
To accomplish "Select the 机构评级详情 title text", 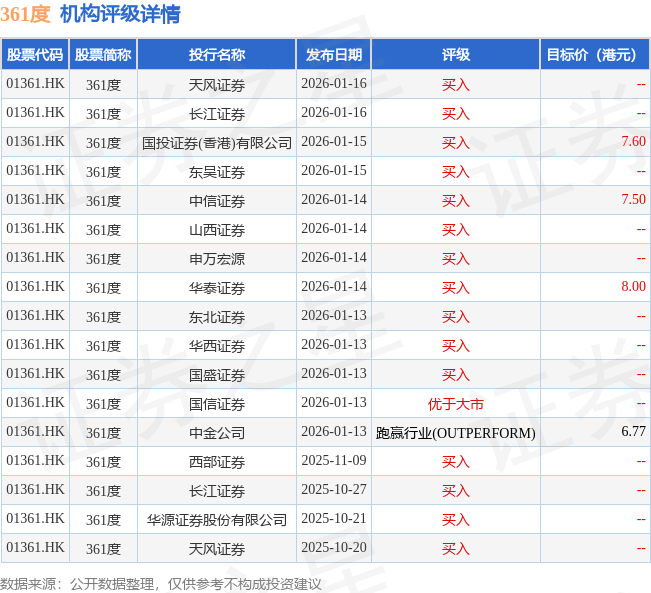I will click(120, 14).
